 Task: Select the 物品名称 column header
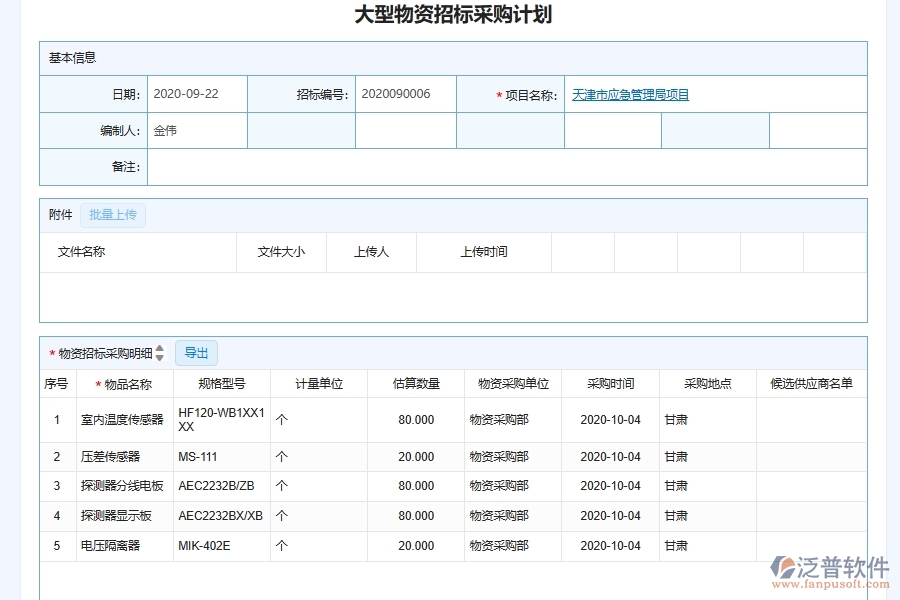click(x=126, y=383)
